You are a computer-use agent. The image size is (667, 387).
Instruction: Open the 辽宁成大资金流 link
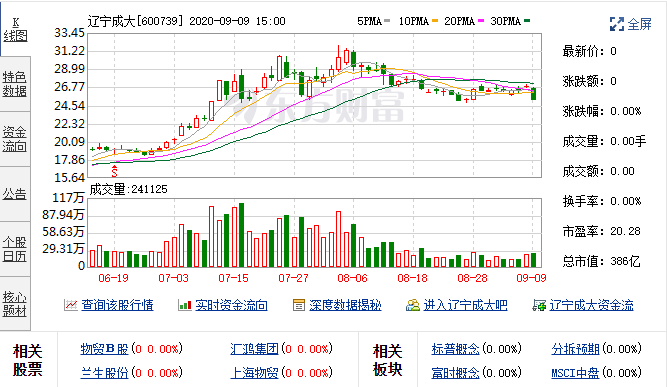[x=591, y=305]
